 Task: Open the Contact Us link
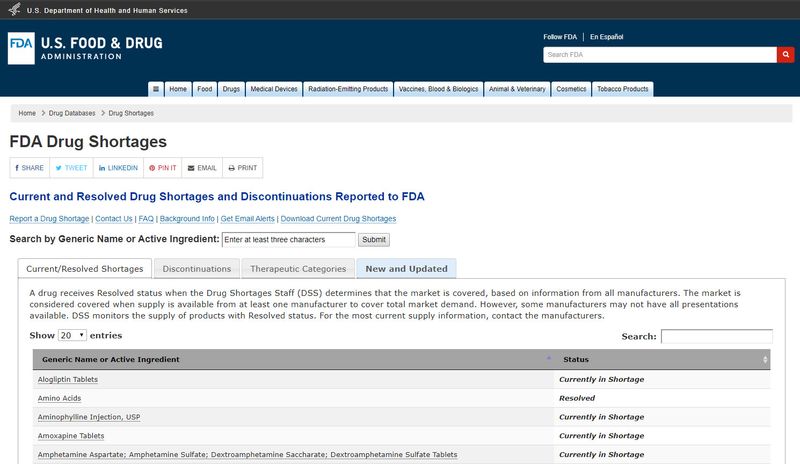[x=114, y=218]
